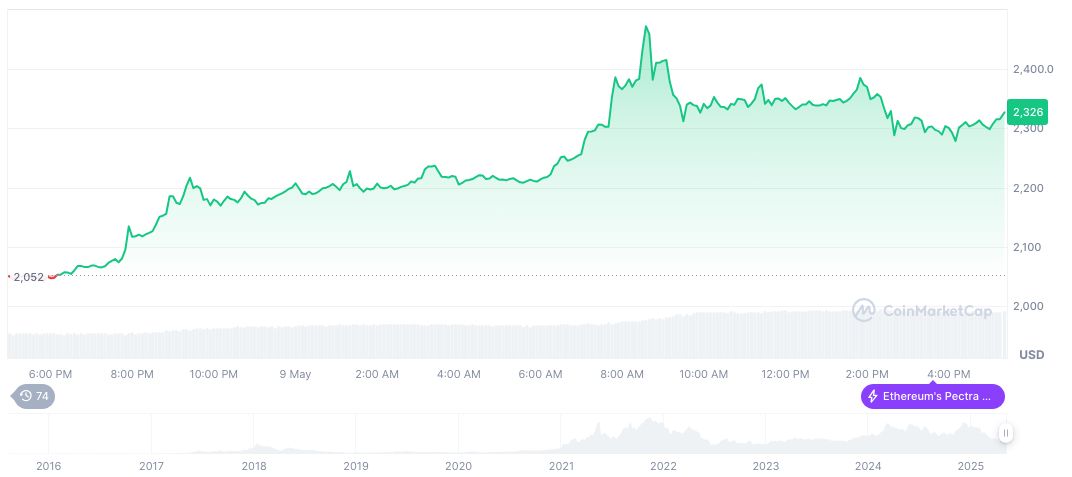Click the 2,400.0 price axis label
Viewport: 1072px width, 477px height.
click(1033, 69)
